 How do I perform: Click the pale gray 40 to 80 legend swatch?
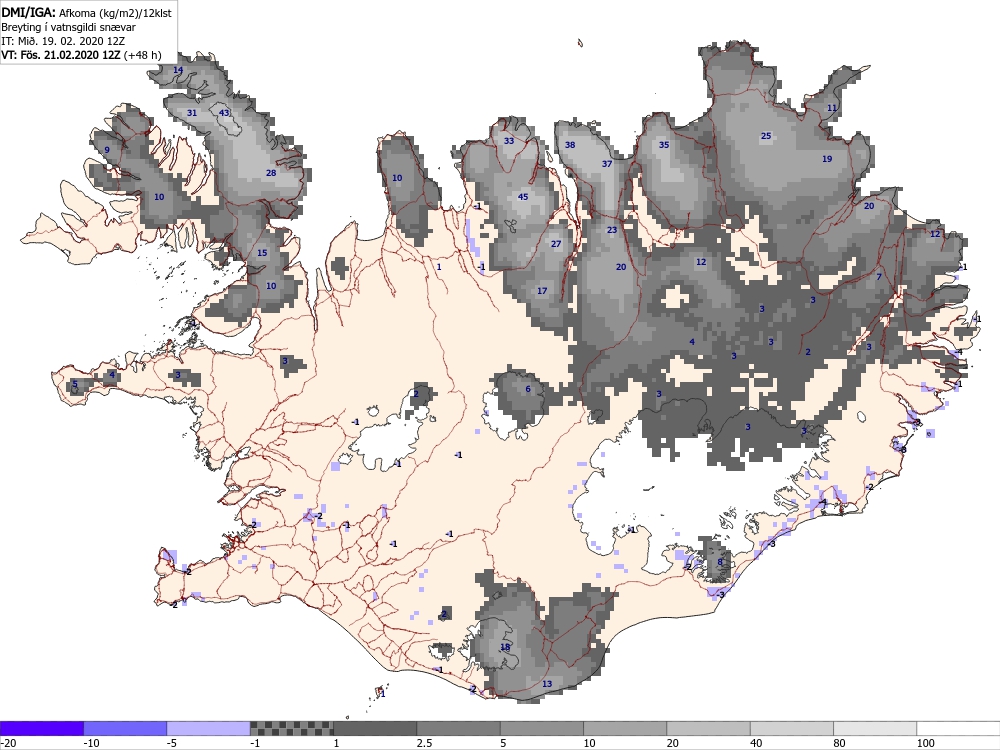coord(791,728)
